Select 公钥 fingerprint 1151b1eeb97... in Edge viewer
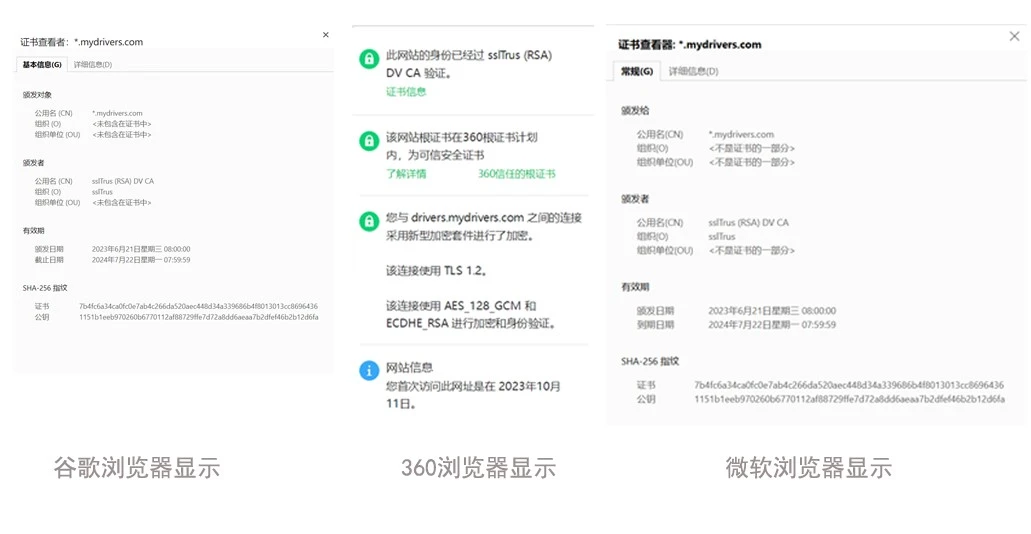Viewport: 1031px width, 534px height. 850,399
